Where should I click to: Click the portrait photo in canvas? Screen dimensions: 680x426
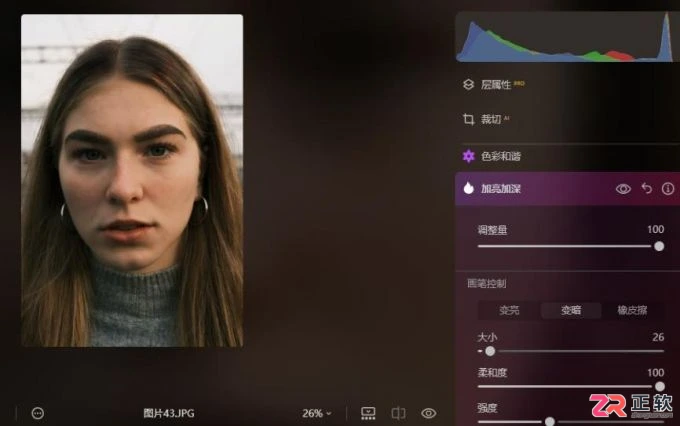point(132,180)
